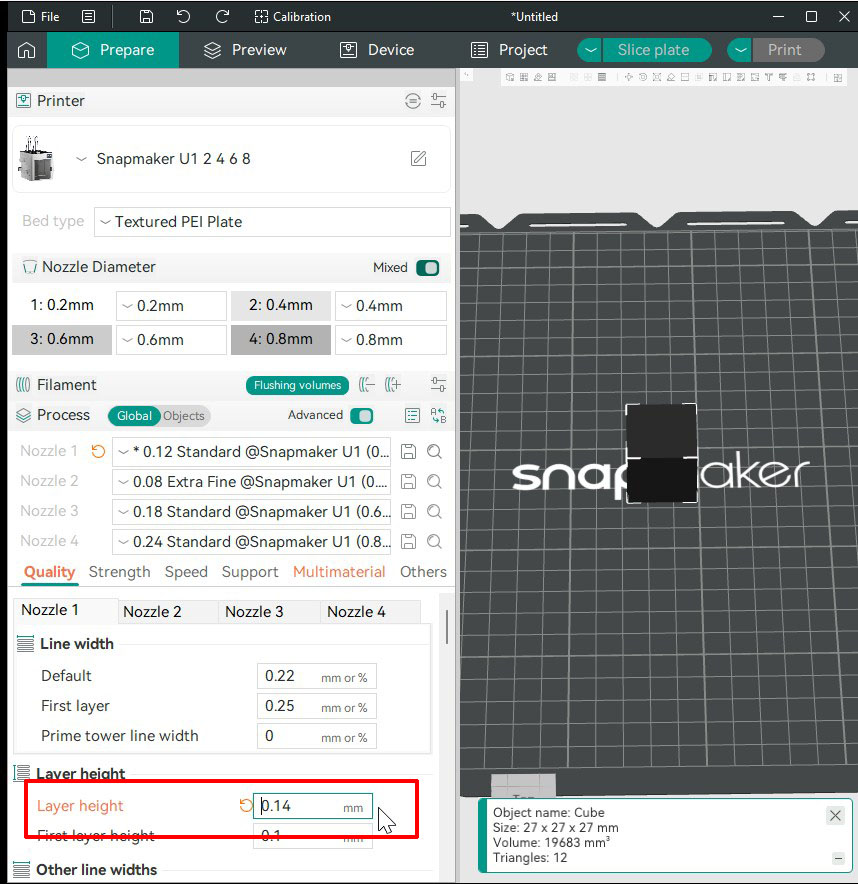Click the printer sync icon in Printer header
The width and height of the screenshot is (858, 884).
(x=413, y=101)
